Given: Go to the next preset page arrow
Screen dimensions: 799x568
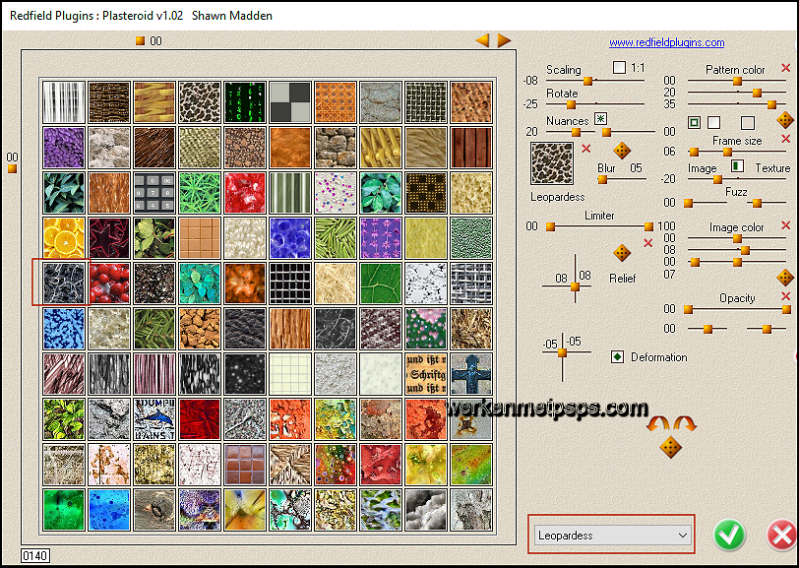Looking at the screenshot, I should [x=504, y=41].
